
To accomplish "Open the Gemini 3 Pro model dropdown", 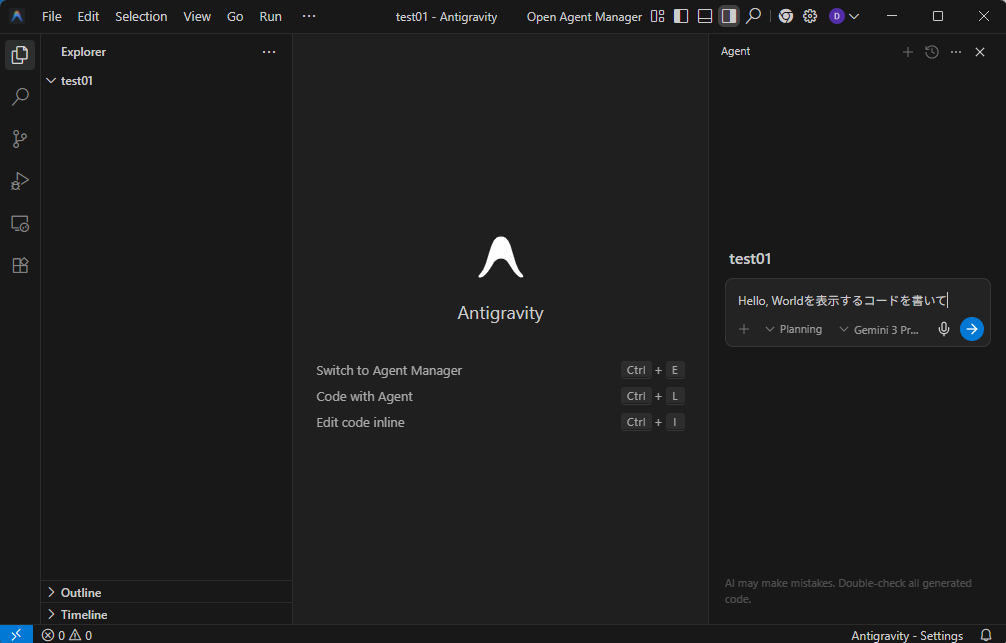I will tap(879, 330).
